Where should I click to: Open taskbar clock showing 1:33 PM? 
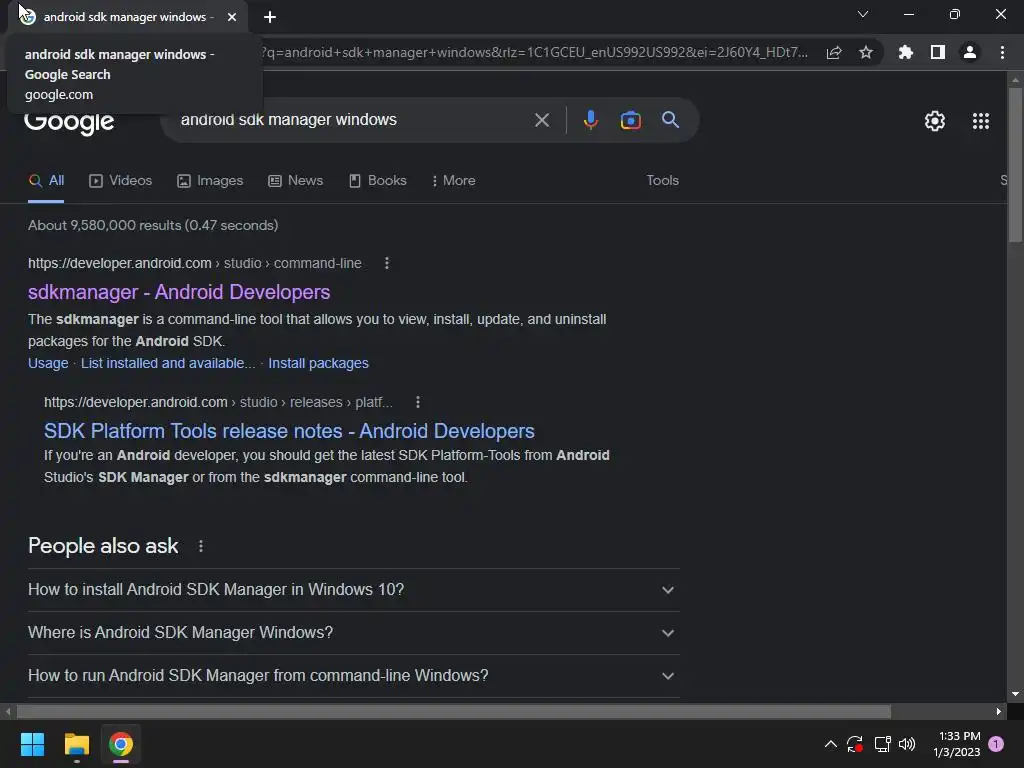tap(957, 744)
